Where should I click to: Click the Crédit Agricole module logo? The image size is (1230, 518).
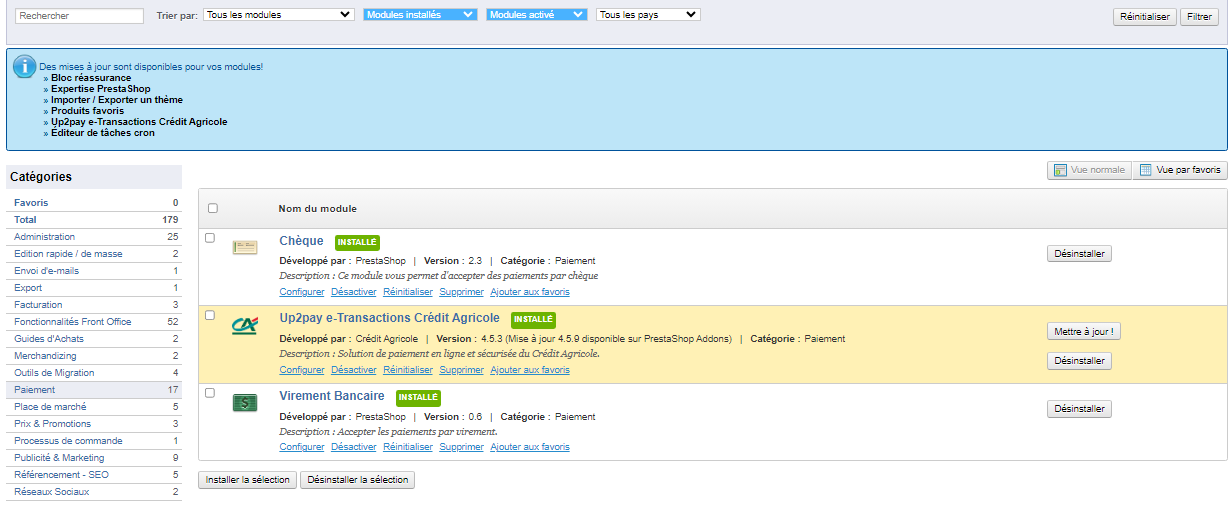pos(244,325)
